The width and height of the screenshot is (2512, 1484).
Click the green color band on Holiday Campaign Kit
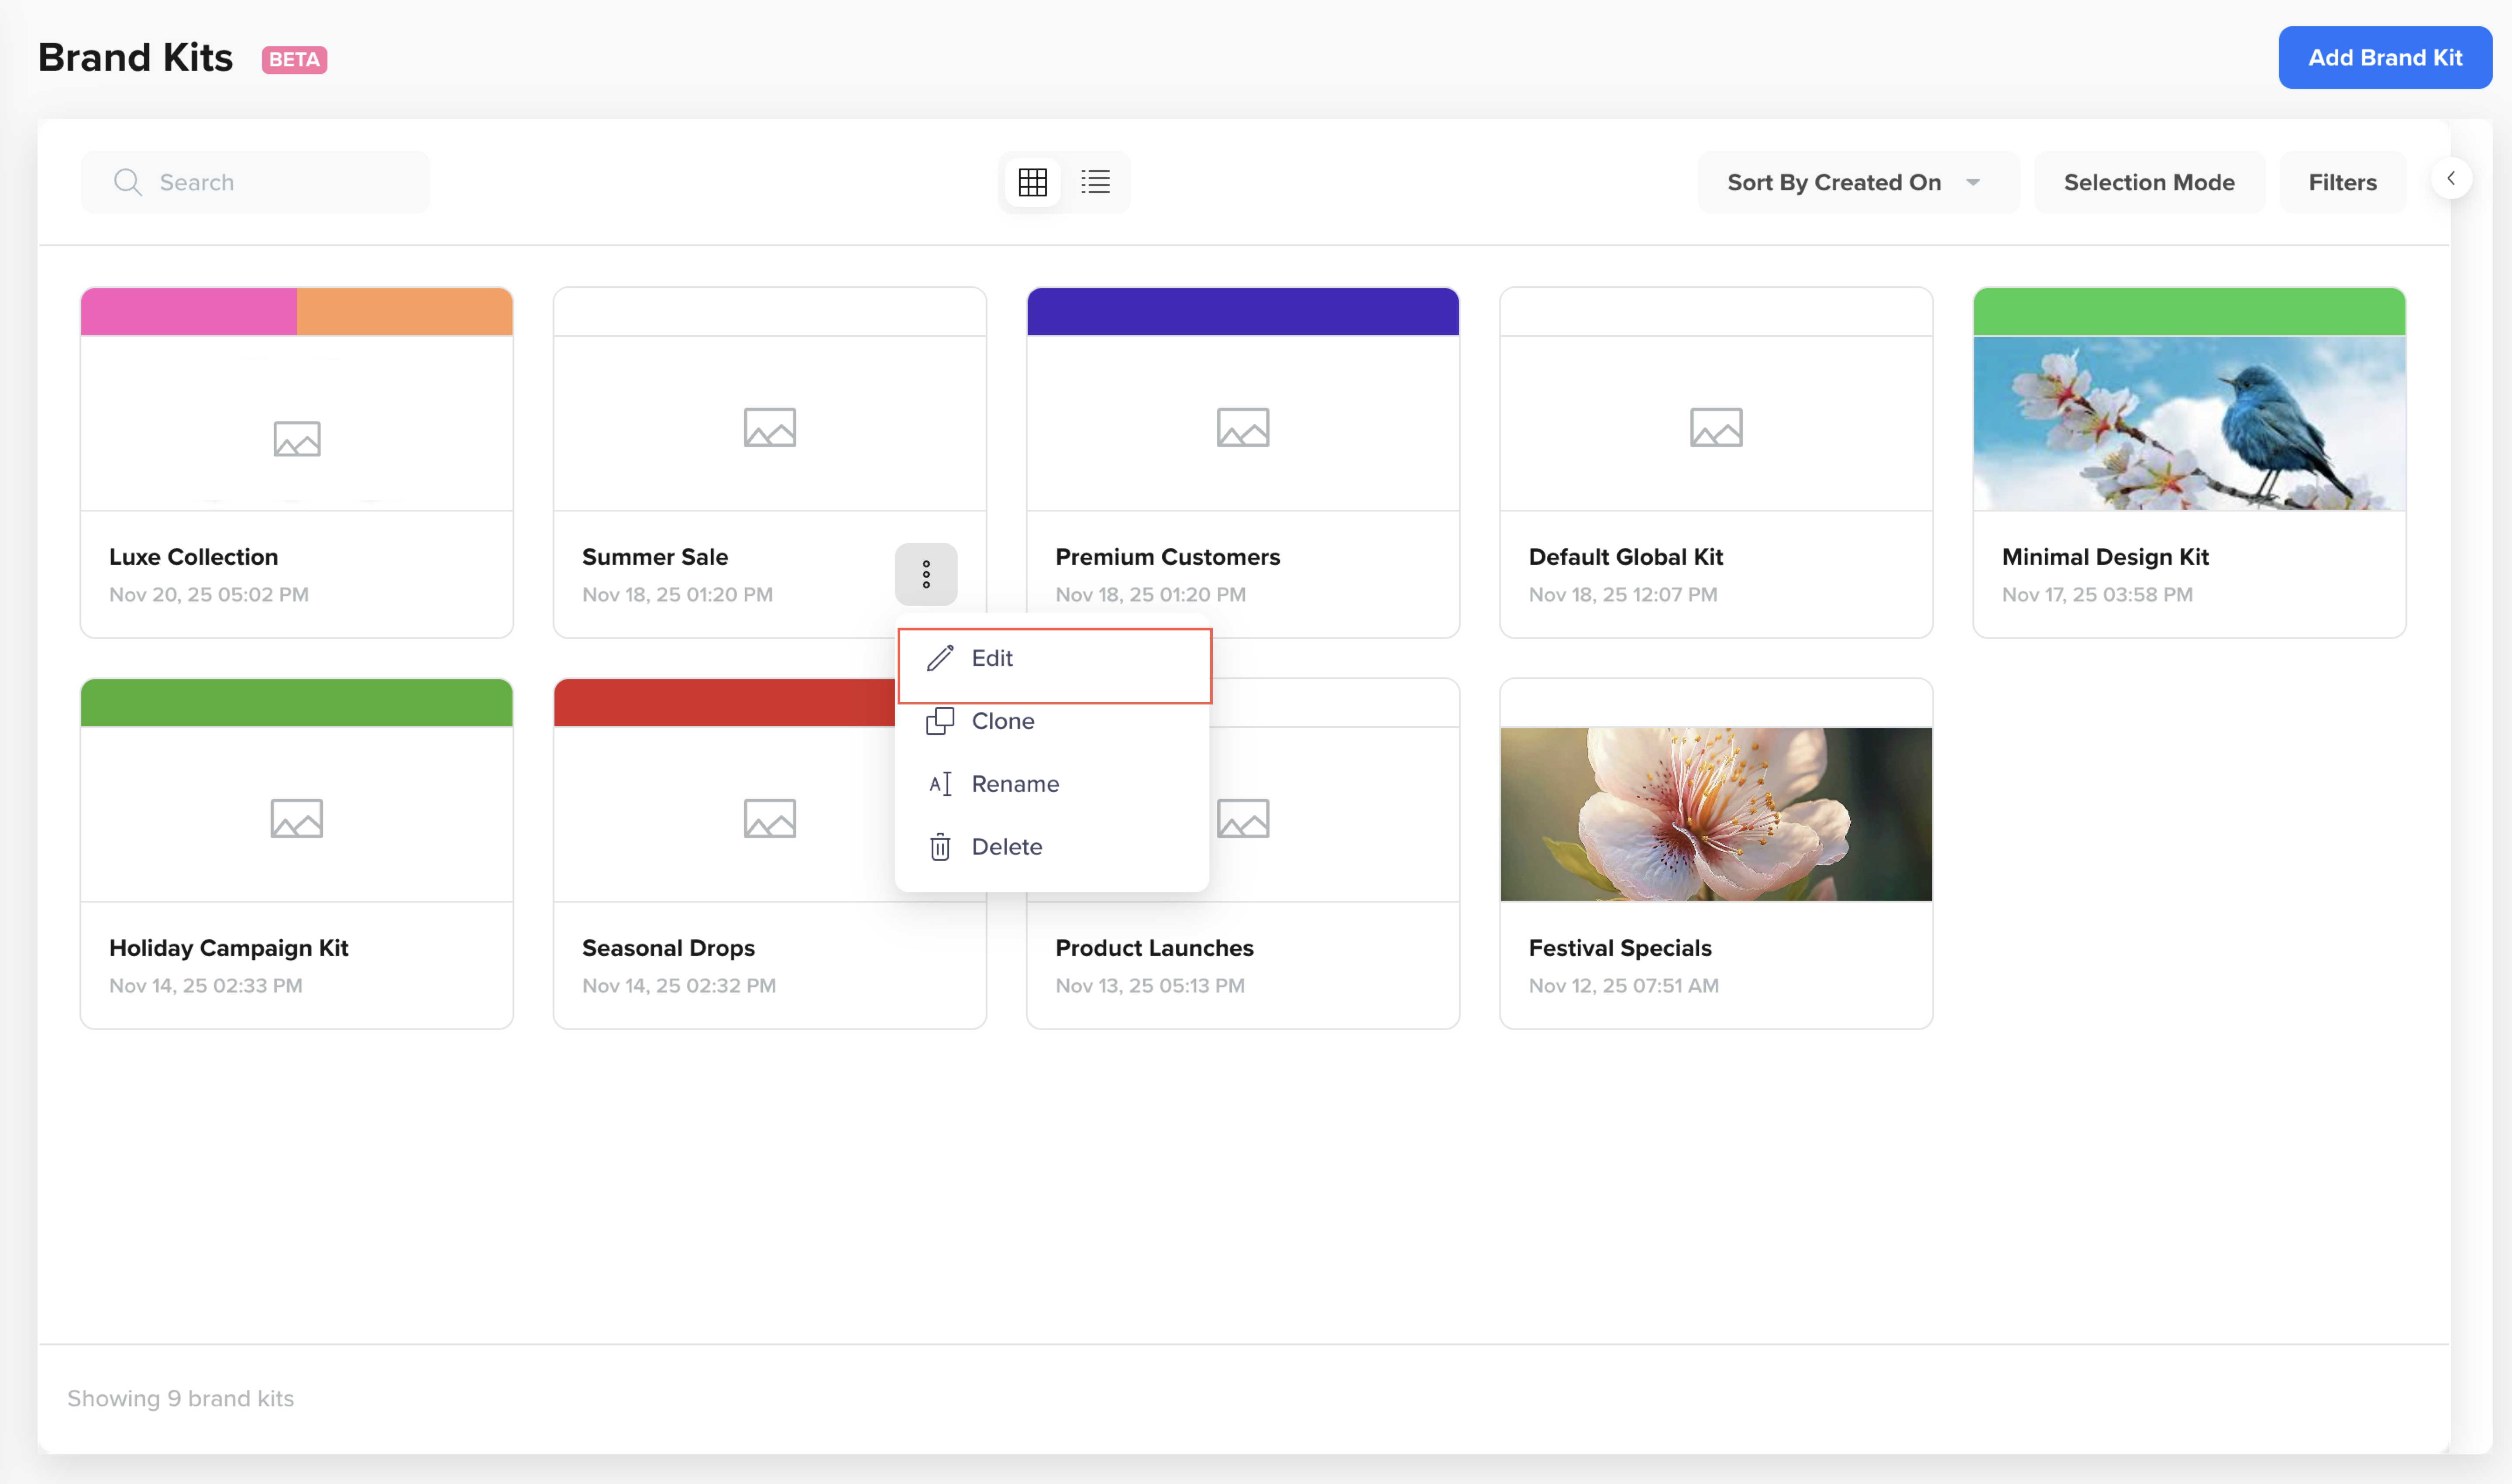(x=297, y=703)
